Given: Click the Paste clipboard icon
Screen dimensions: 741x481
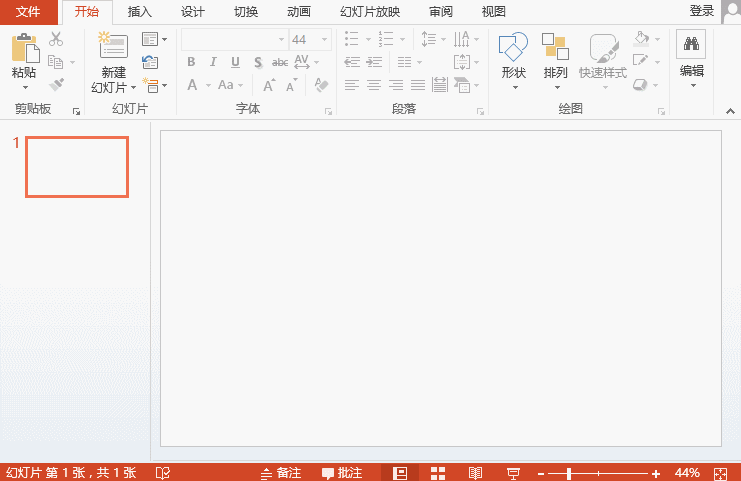Looking at the screenshot, I should pos(24,49).
